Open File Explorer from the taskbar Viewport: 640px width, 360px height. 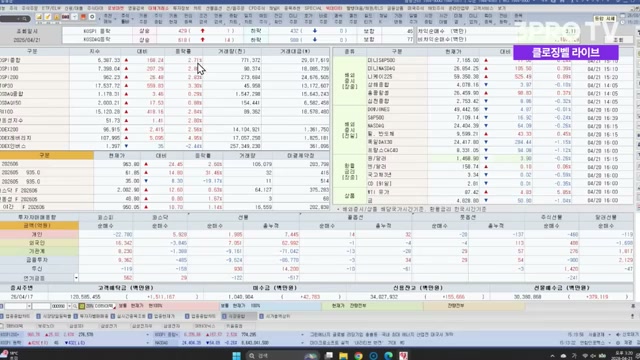pos(343,356)
